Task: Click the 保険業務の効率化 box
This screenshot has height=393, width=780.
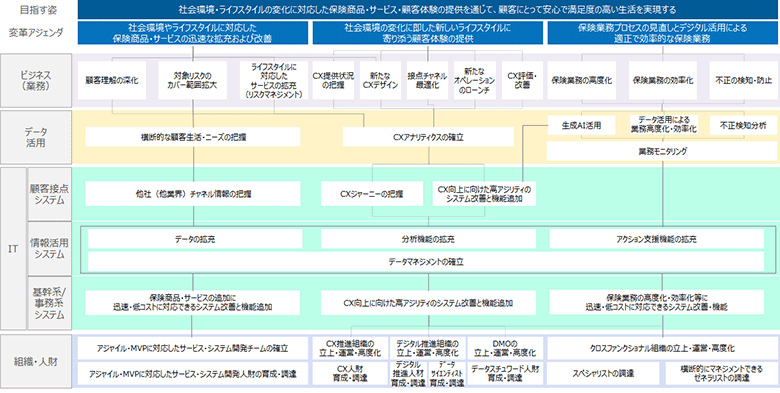Action: pyautogui.click(x=663, y=80)
